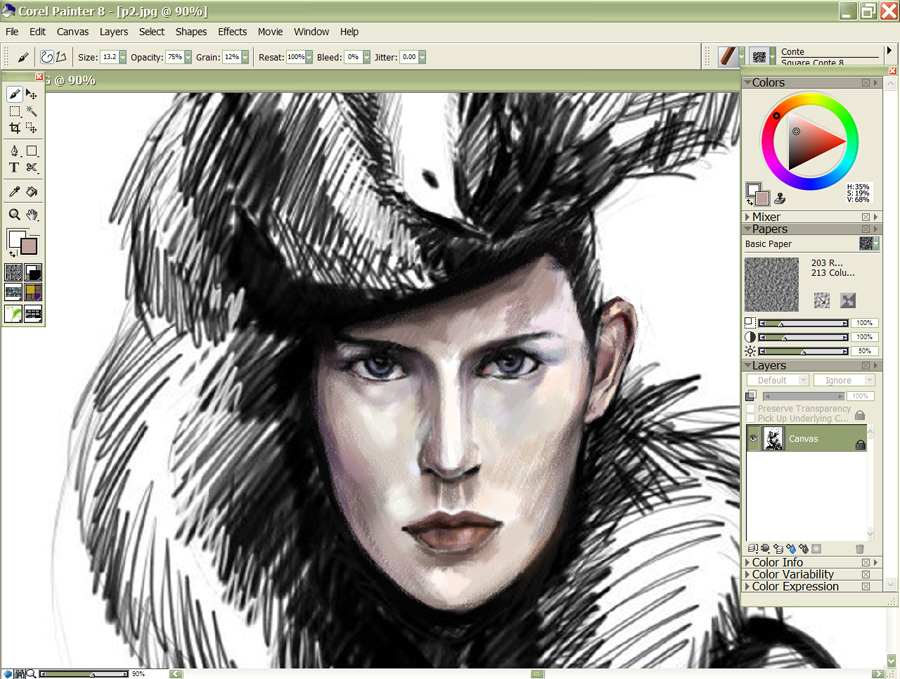This screenshot has width=900, height=679.
Task: Choose the Rectangular Selection tool
Action: tap(14, 111)
